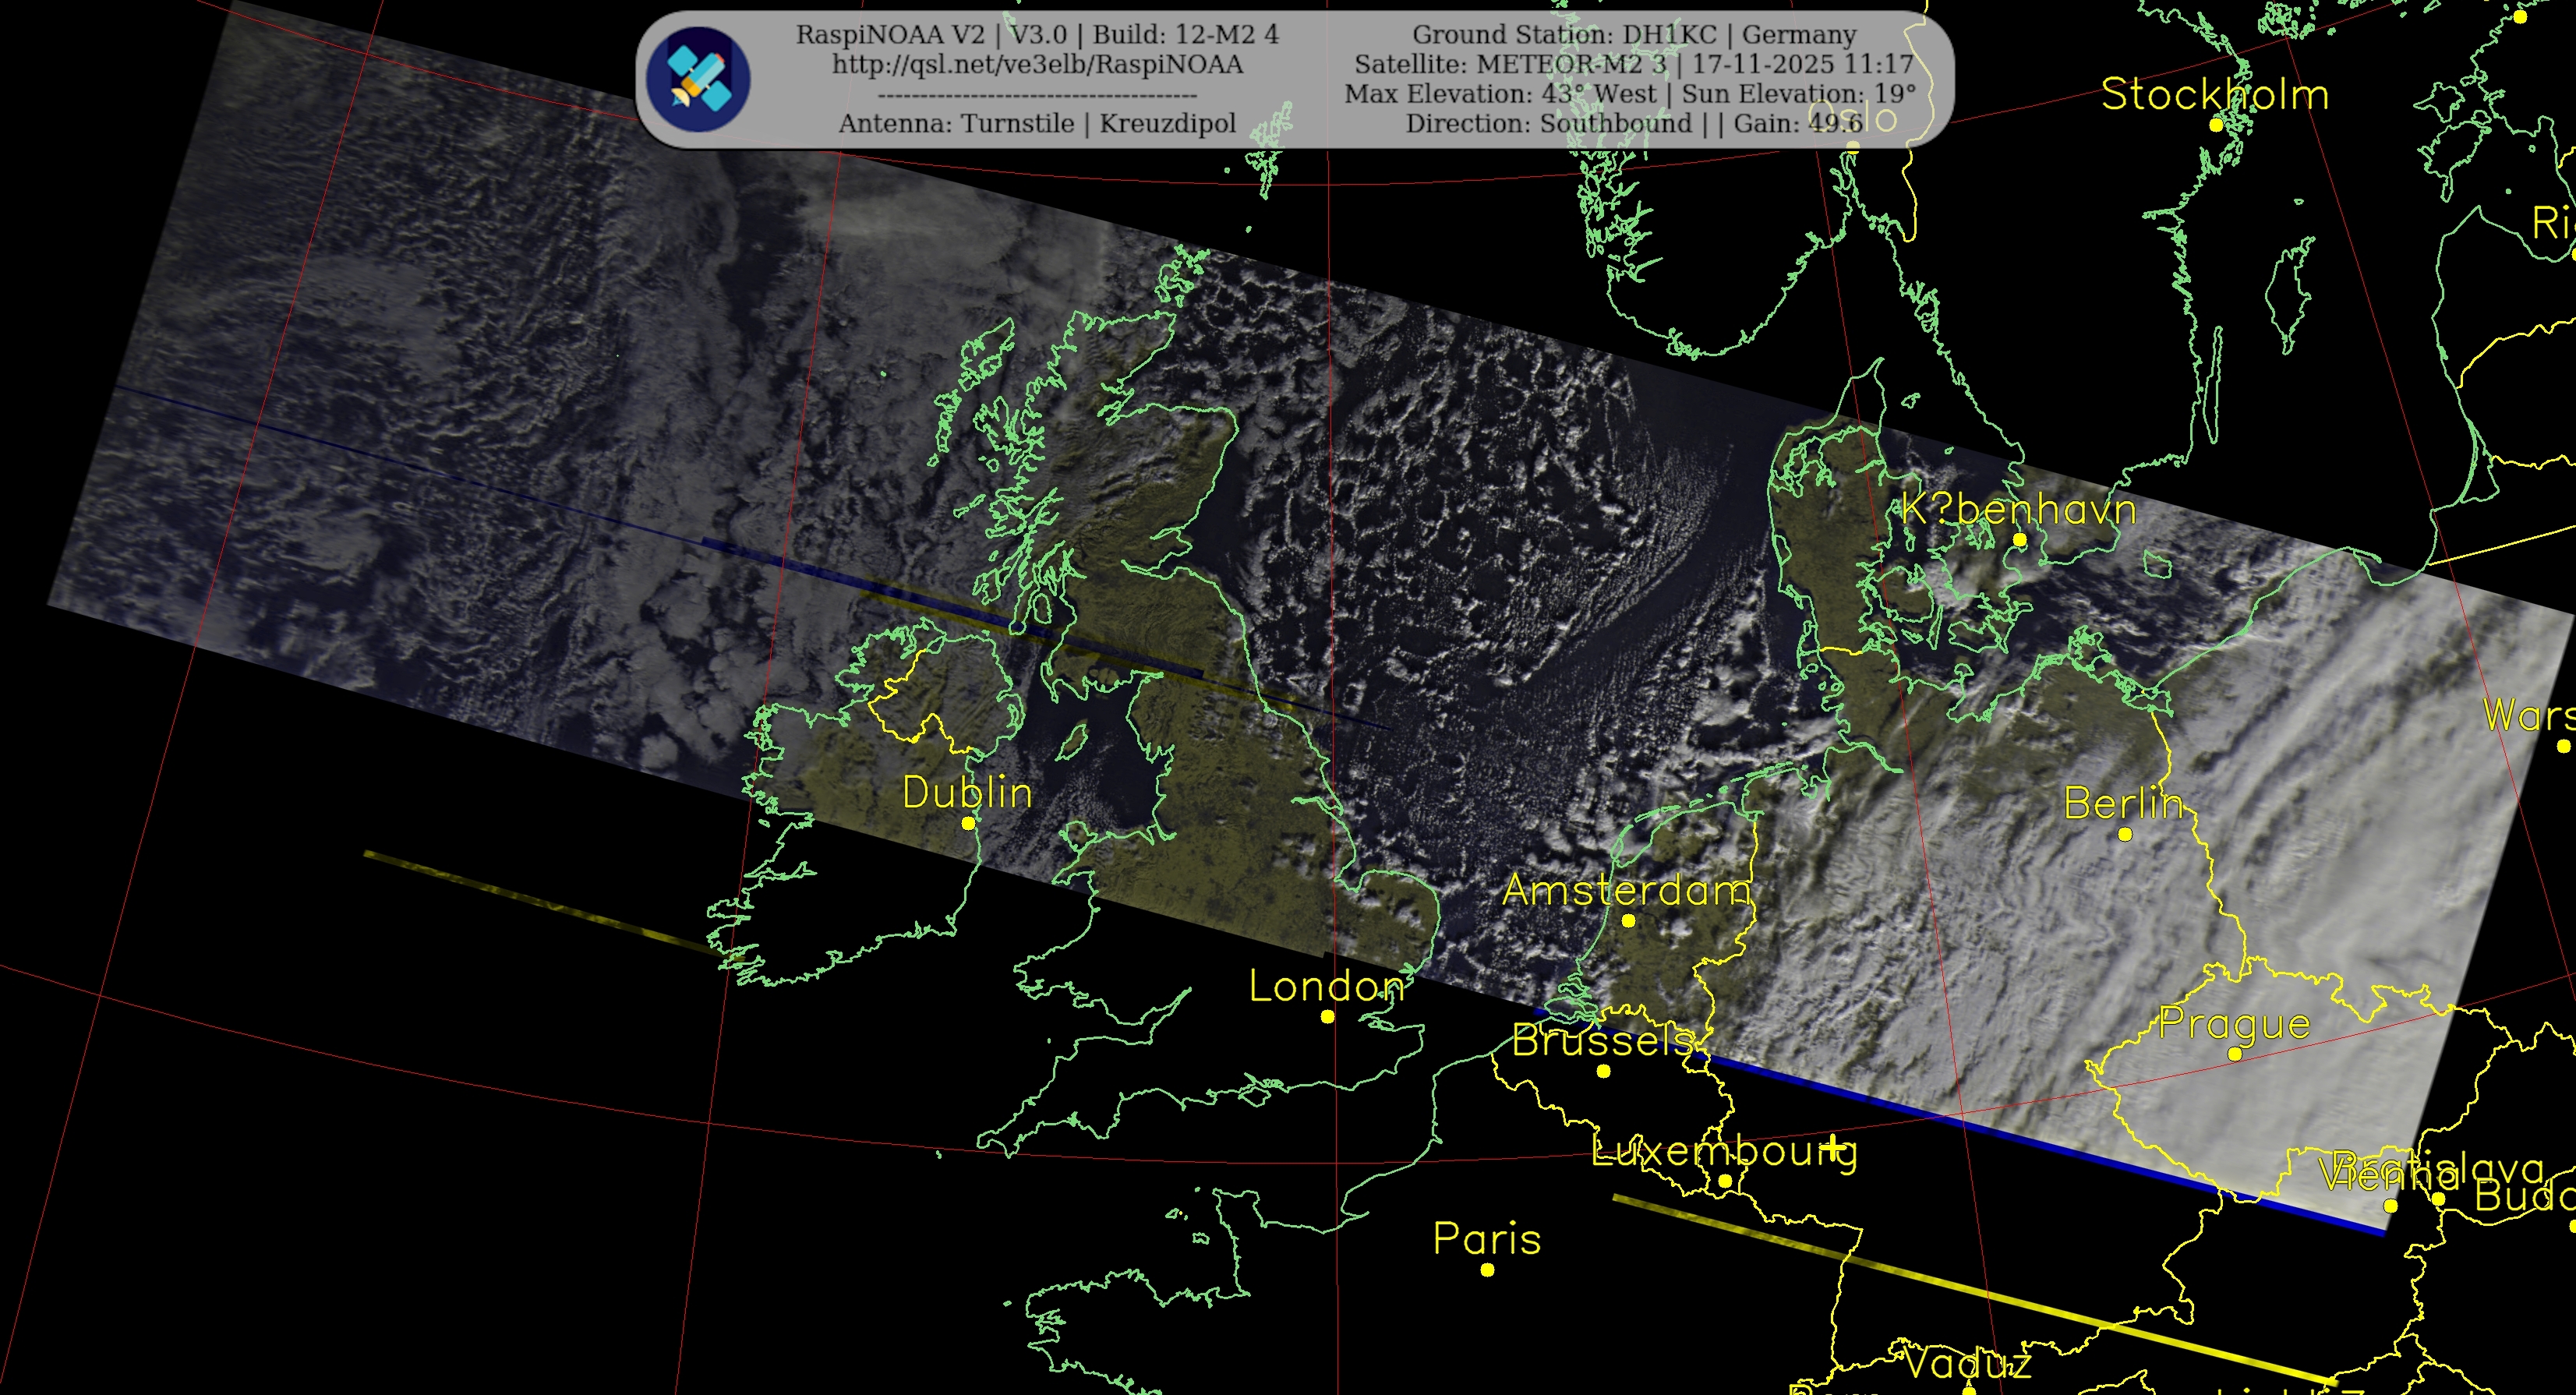Click the qsl.net RaspiNOAA URL text
Image resolution: width=2576 pixels, height=1395 pixels.
click(1037, 65)
